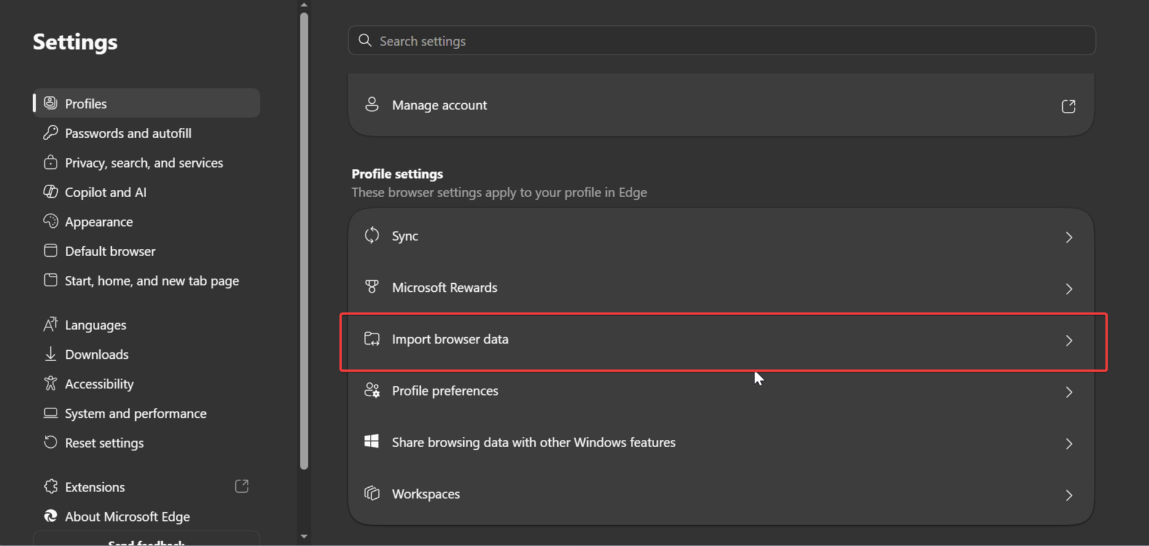The image size is (1149, 546).
Task: Click the Languages letter icon
Action: (51, 325)
